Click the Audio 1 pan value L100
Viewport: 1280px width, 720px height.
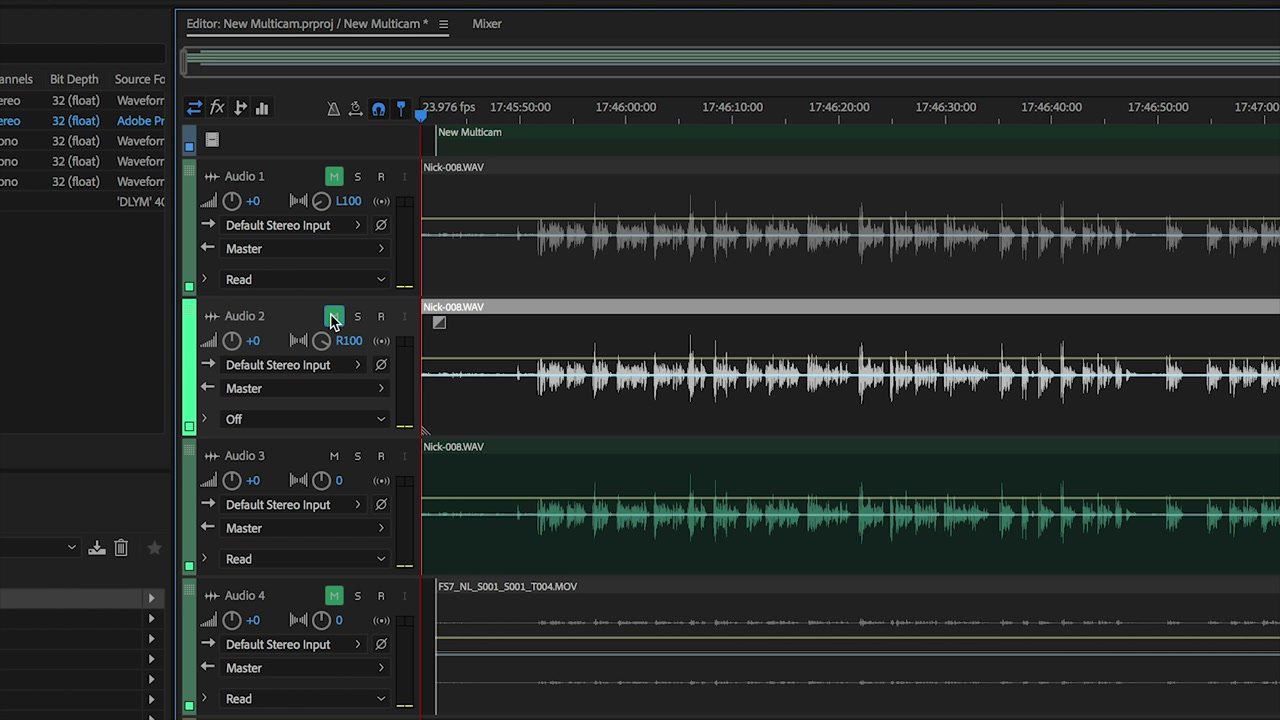pos(348,201)
